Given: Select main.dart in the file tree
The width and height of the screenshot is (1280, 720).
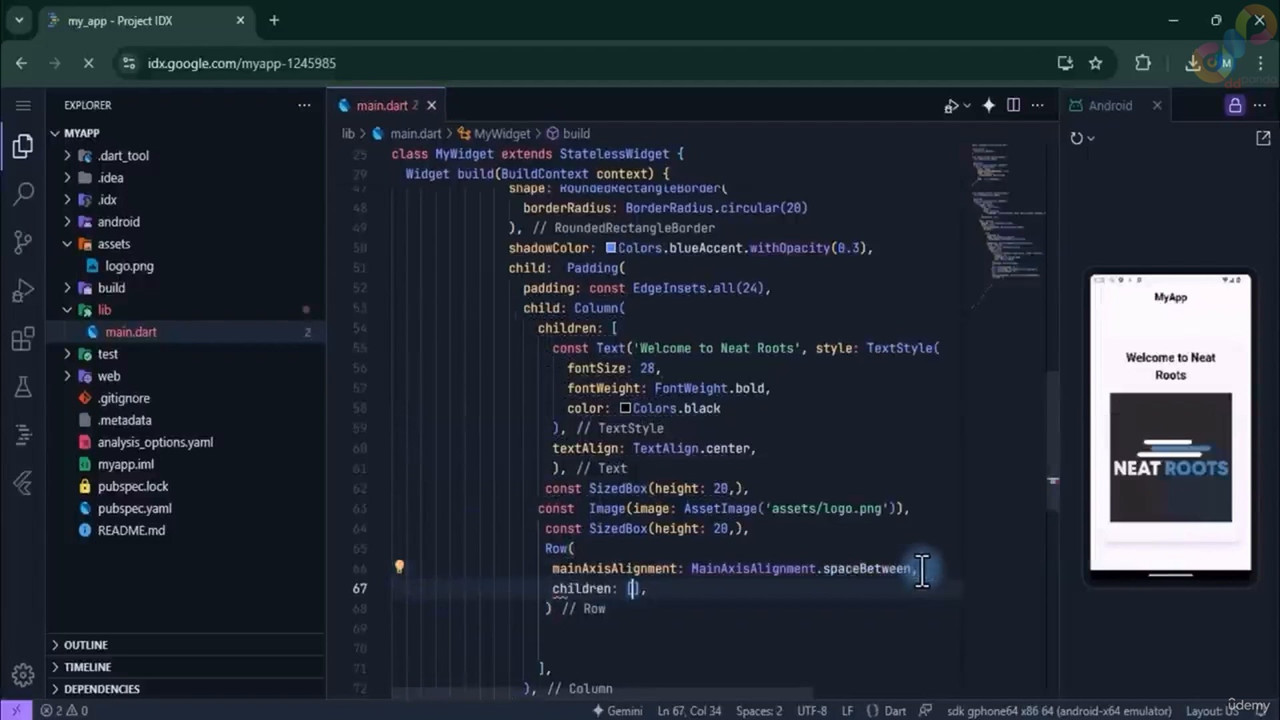Looking at the screenshot, I should tap(130, 332).
